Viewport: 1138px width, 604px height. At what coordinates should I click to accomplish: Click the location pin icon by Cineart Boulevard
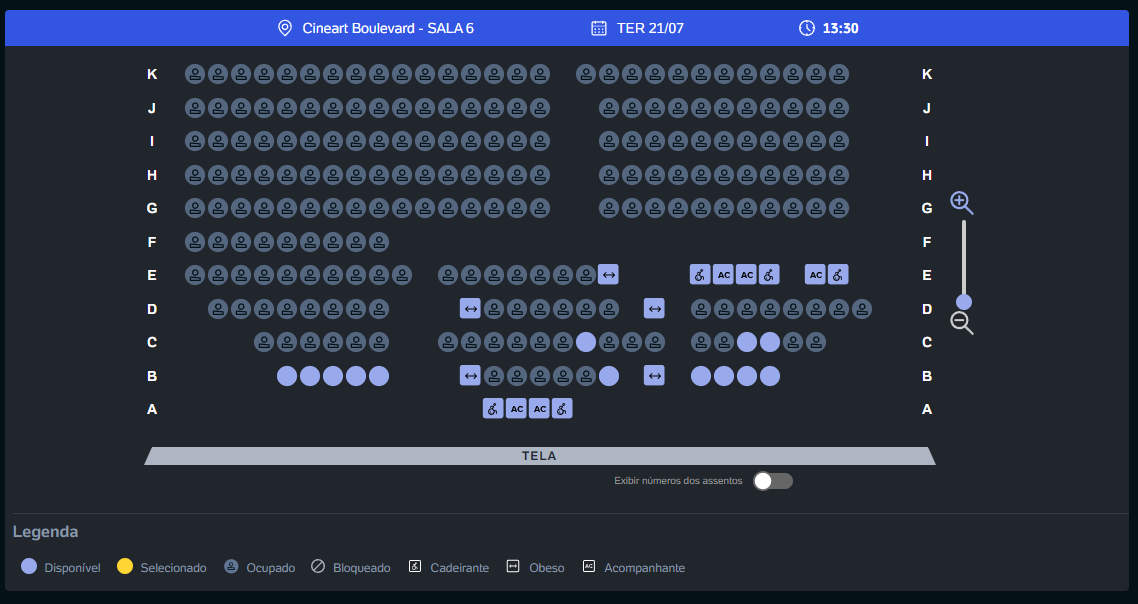point(285,28)
